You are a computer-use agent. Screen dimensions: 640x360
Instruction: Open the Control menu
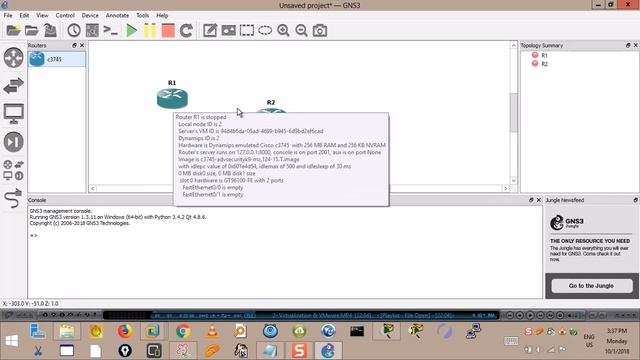[65, 15]
